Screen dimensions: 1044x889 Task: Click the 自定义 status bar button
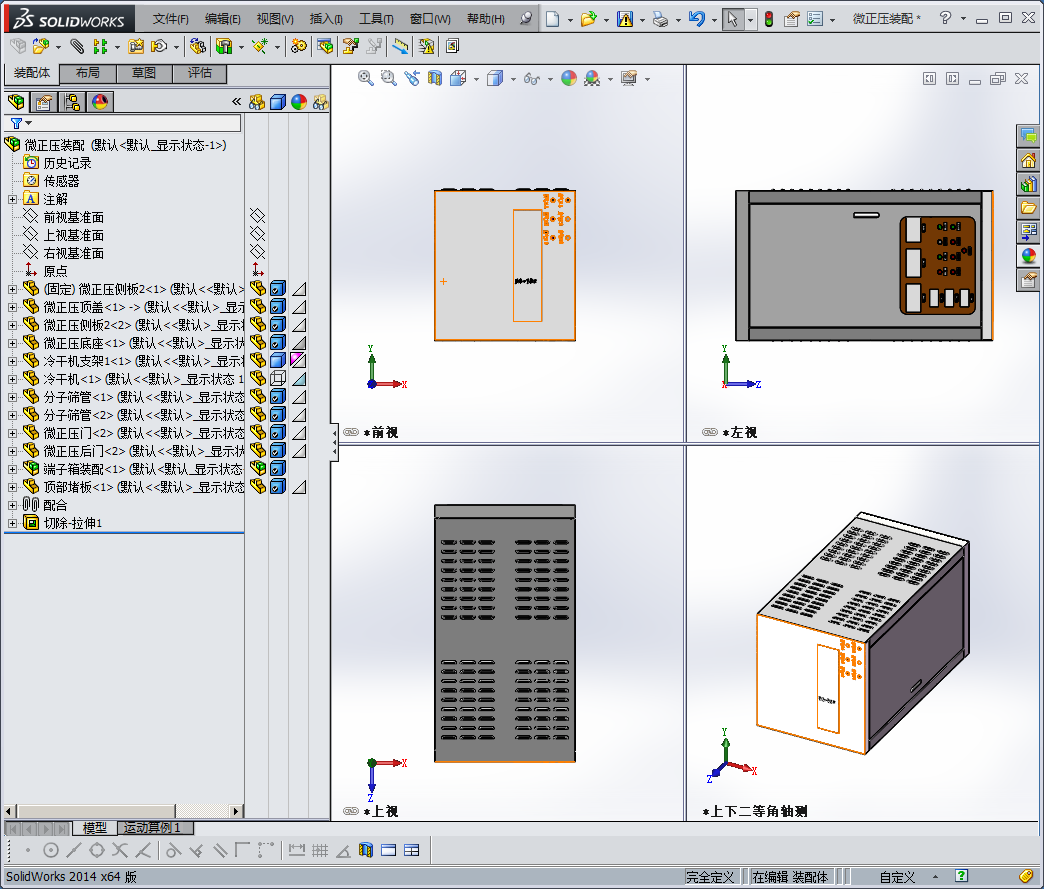pos(897,877)
